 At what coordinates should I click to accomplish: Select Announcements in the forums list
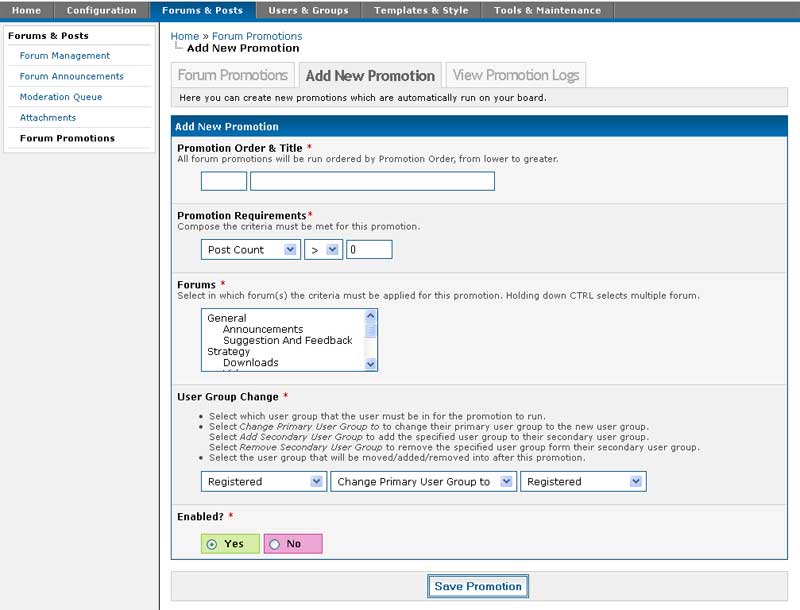pyautogui.click(x=263, y=329)
